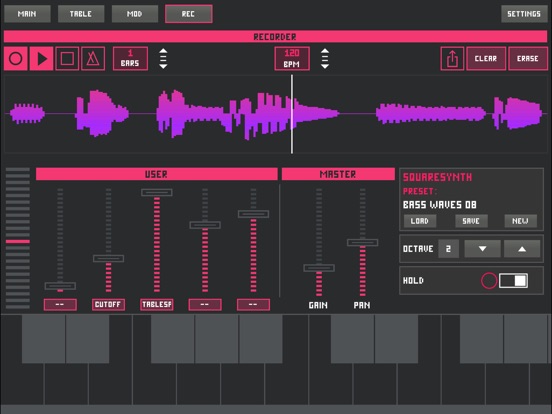Open the TABLESF assignment label
Image resolution: width=552 pixels, height=414 pixels.
(157, 305)
